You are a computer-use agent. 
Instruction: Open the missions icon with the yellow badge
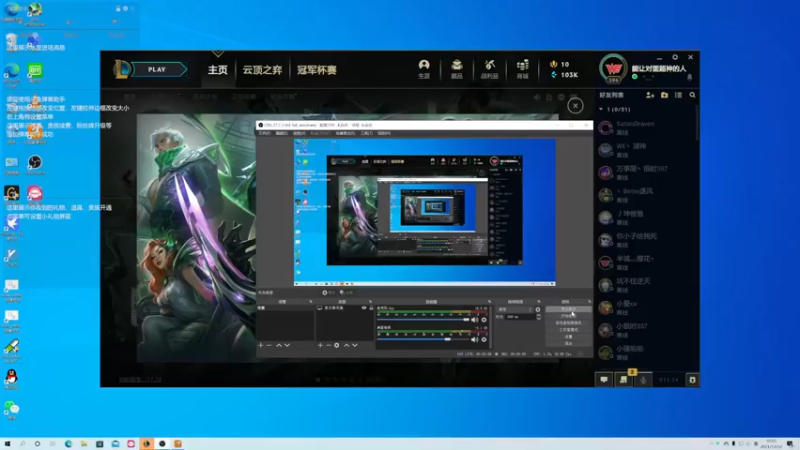click(x=623, y=380)
